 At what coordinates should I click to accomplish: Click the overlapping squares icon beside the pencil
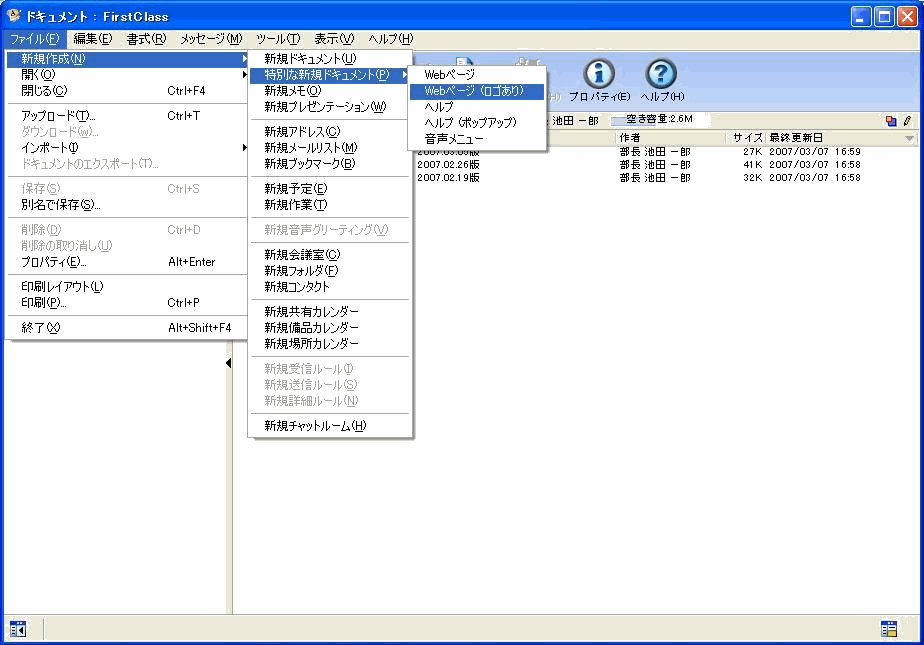(x=890, y=120)
